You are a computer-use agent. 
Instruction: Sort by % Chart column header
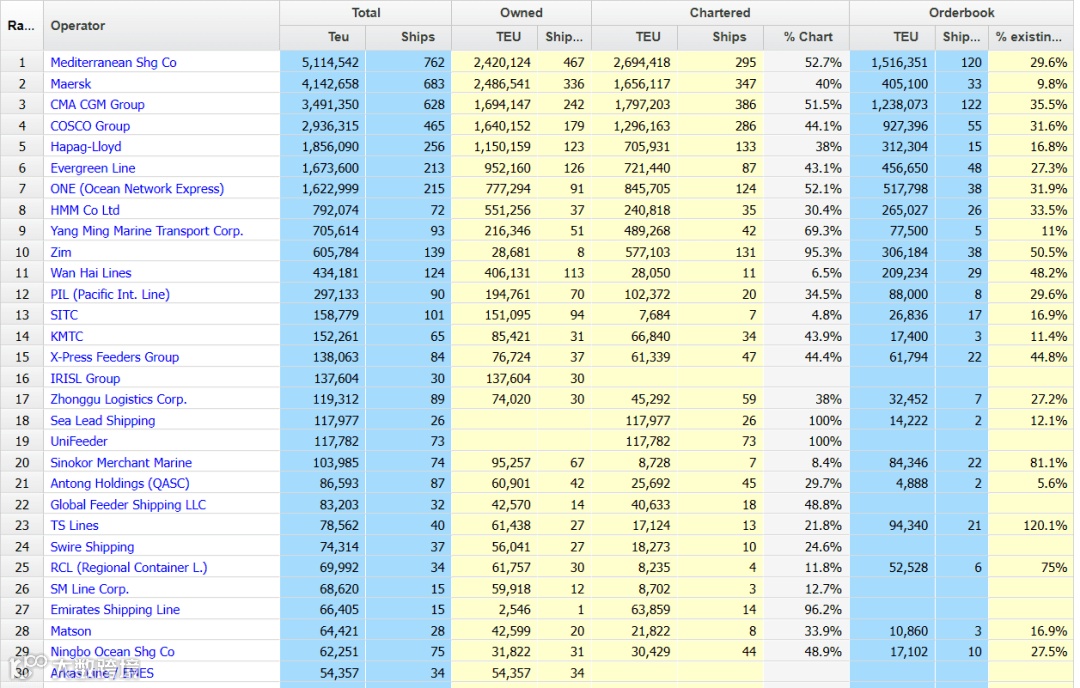[x=807, y=37]
